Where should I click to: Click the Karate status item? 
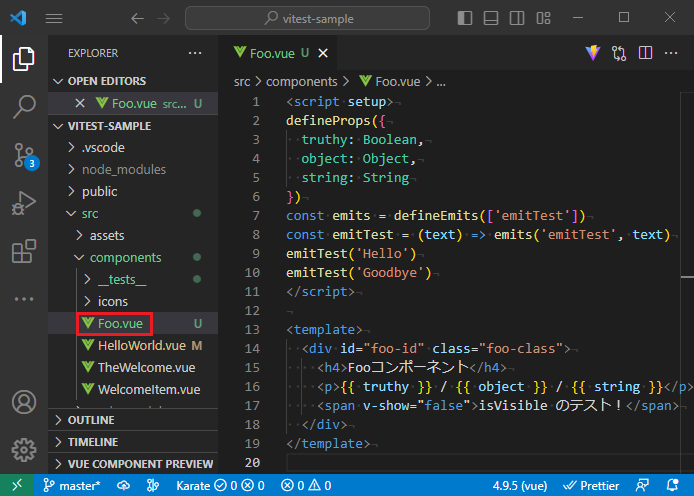pos(220,485)
